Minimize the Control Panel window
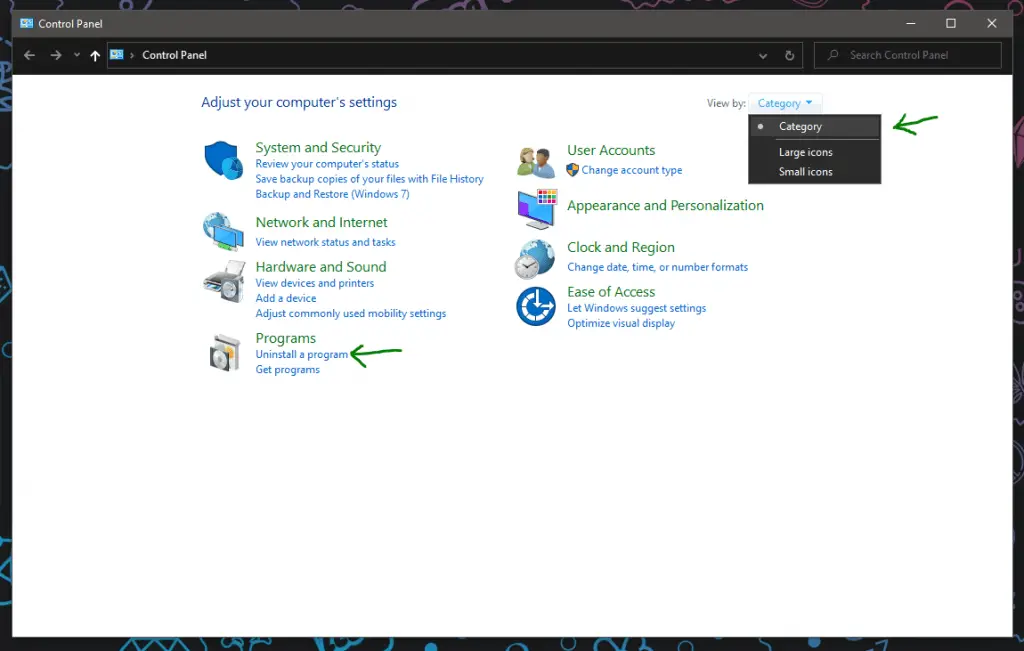 (x=910, y=24)
